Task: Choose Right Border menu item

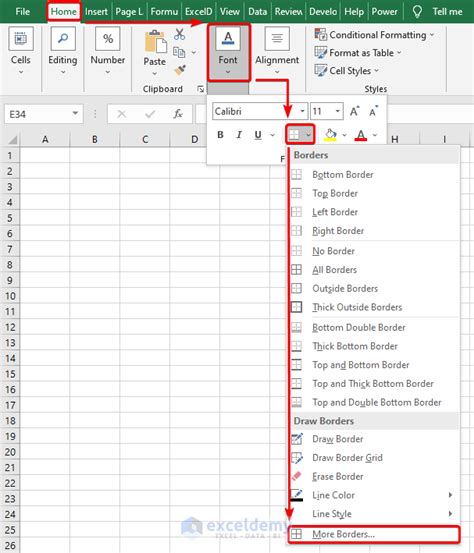Action: click(x=375, y=231)
